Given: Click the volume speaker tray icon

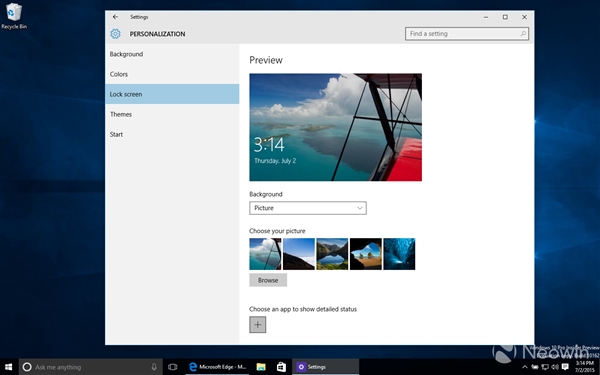Looking at the screenshot, I should 555,367.
